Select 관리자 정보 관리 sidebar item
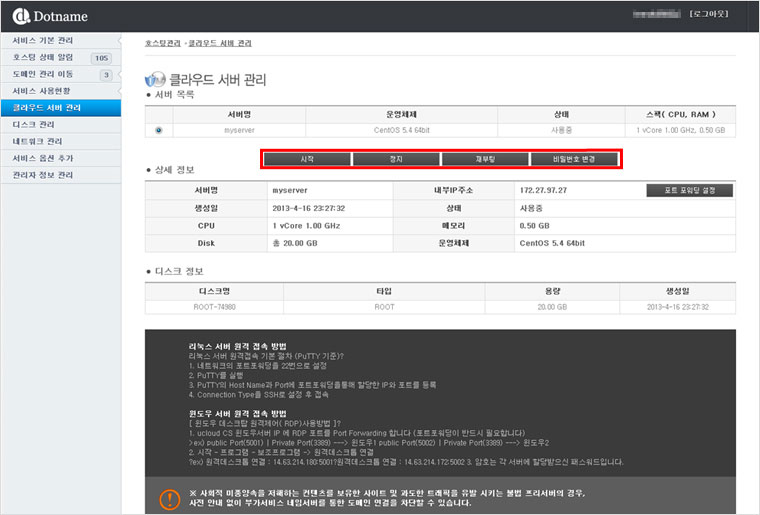This screenshot has height=515, width=760. click(43, 175)
